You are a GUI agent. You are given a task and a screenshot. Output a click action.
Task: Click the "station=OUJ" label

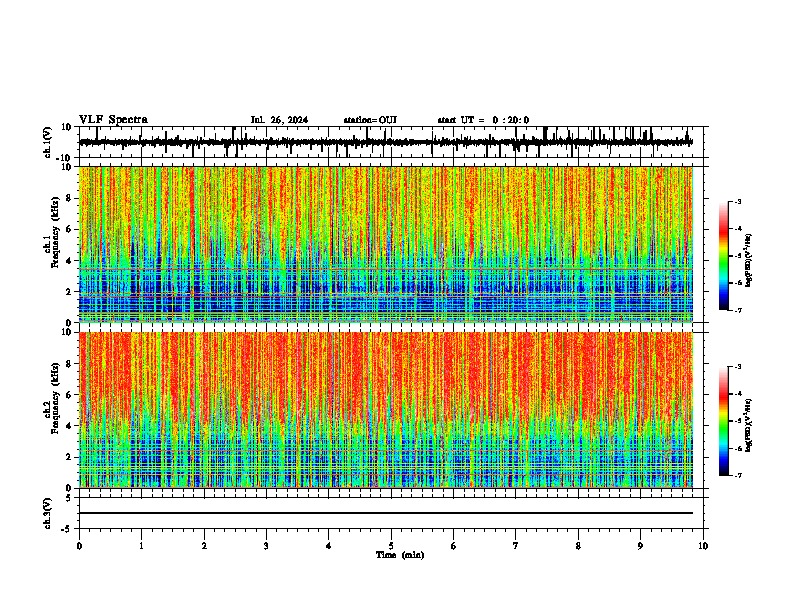click(370, 120)
